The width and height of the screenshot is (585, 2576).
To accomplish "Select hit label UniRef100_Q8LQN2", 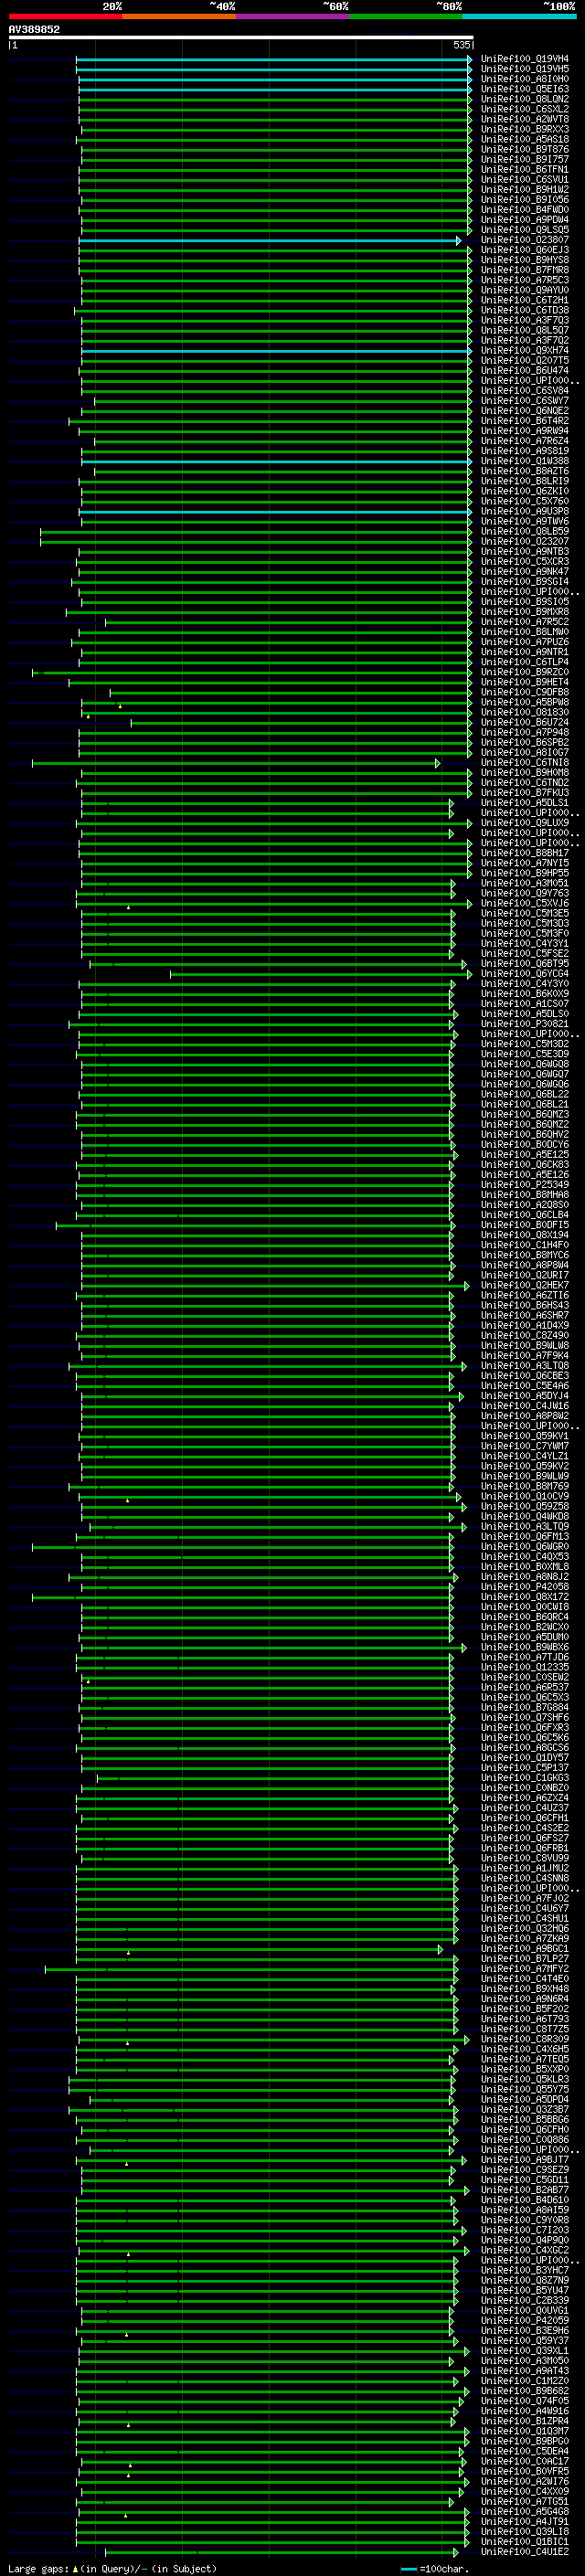I will pyautogui.click(x=525, y=99).
